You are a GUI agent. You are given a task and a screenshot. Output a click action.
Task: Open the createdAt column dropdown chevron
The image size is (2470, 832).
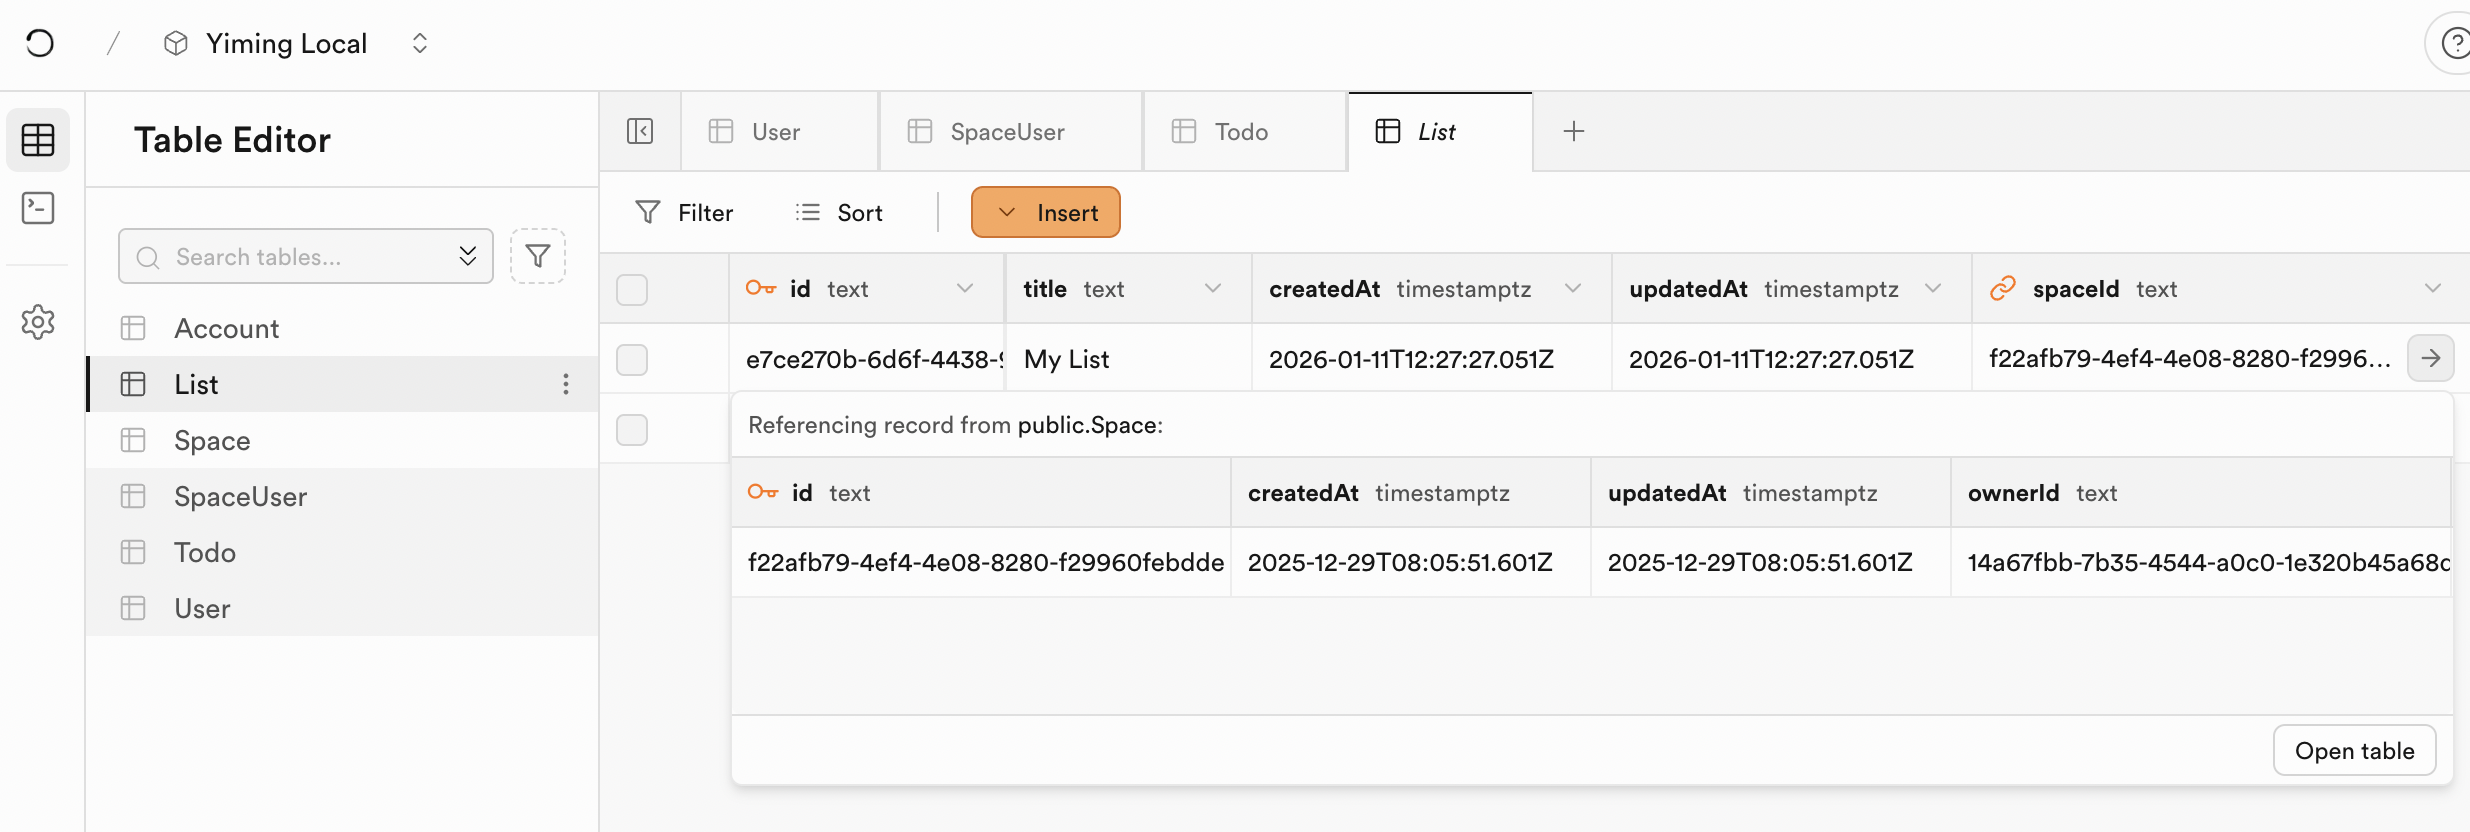point(1573,289)
